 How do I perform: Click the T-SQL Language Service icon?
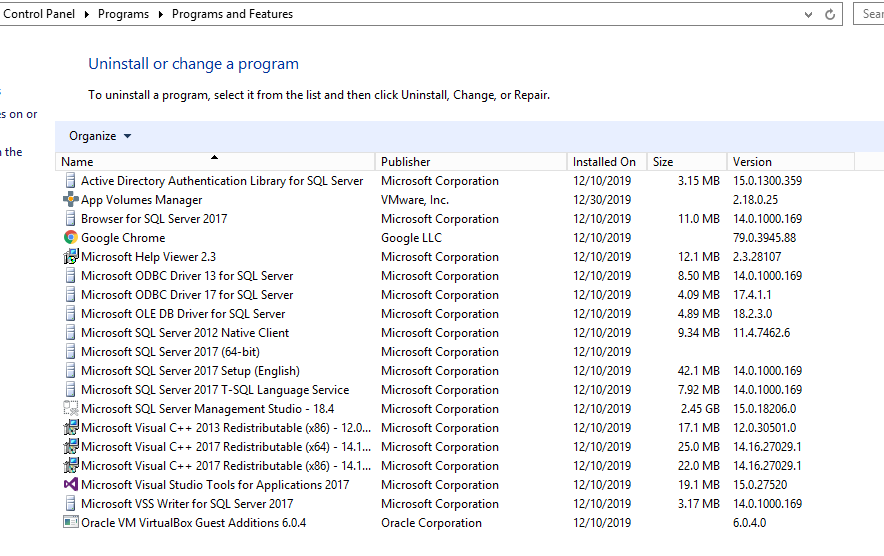click(70, 390)
